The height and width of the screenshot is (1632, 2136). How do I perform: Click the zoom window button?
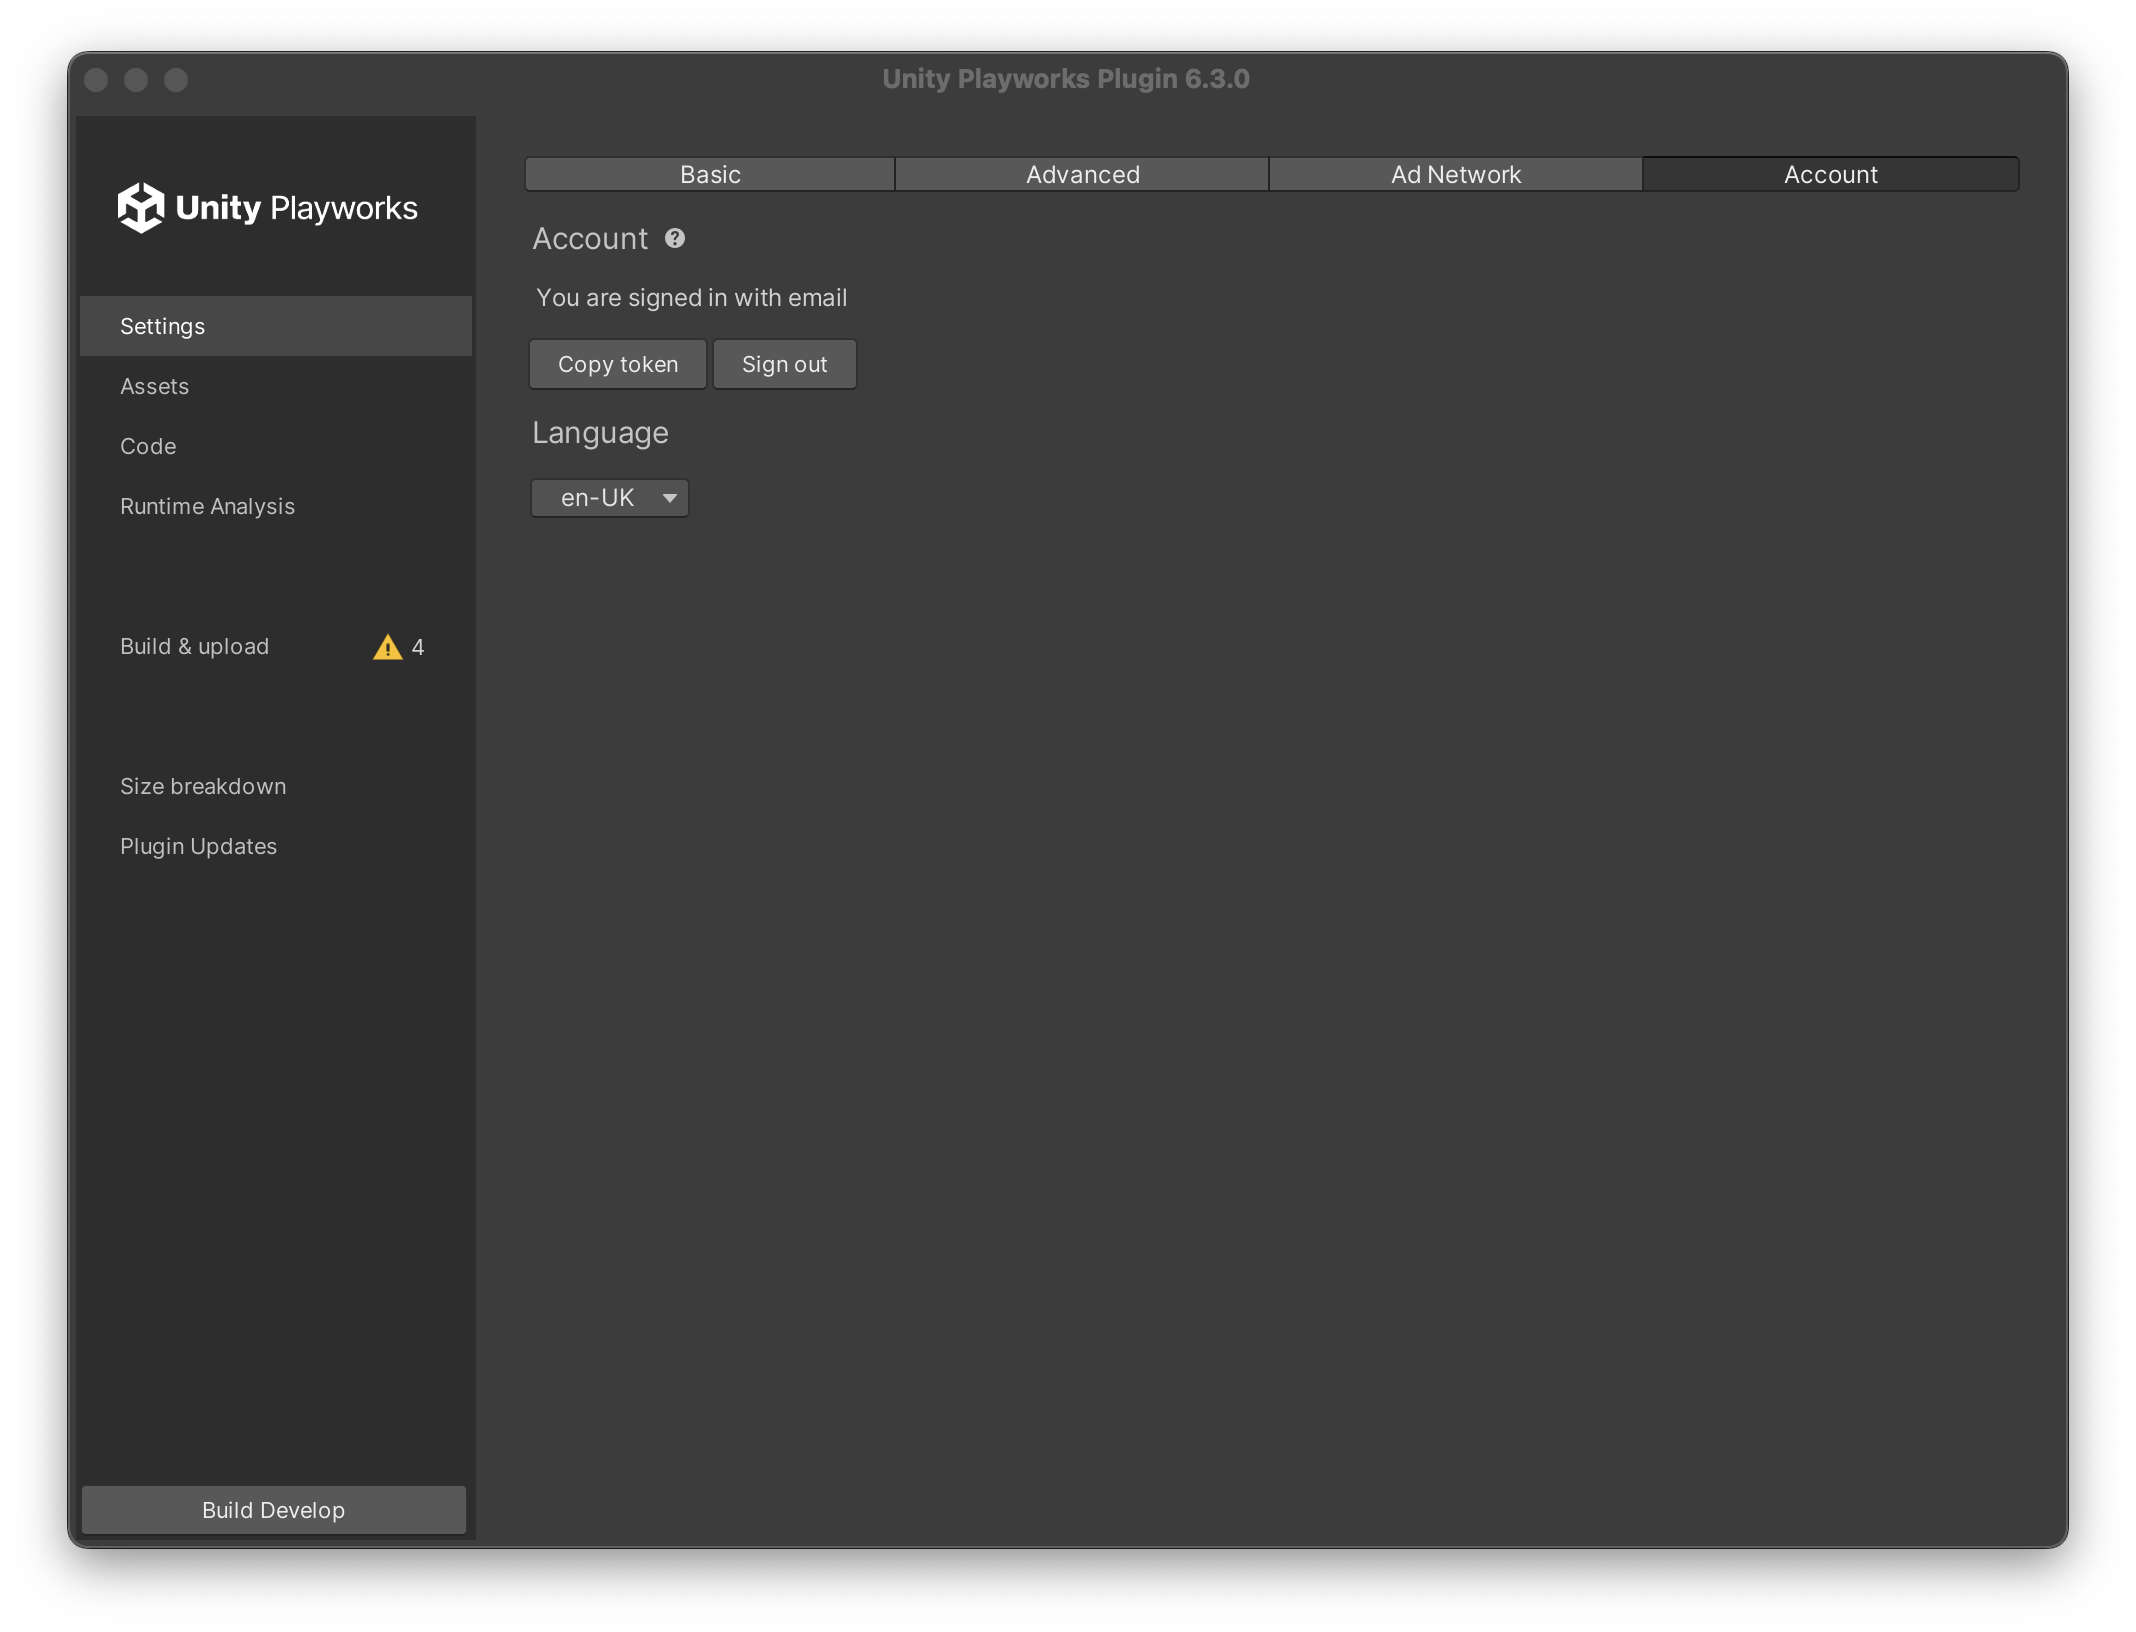(x=176, y=80)
